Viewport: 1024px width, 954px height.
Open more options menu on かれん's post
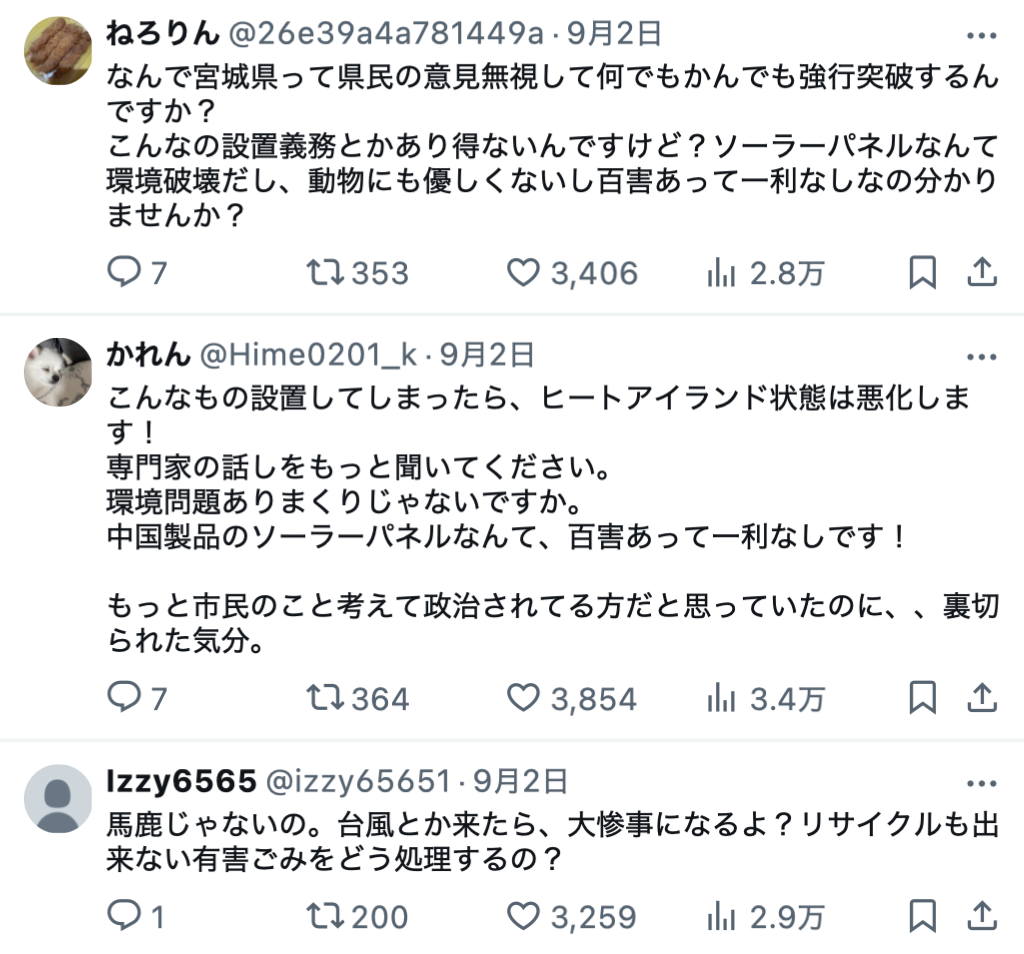coord(983,356)
